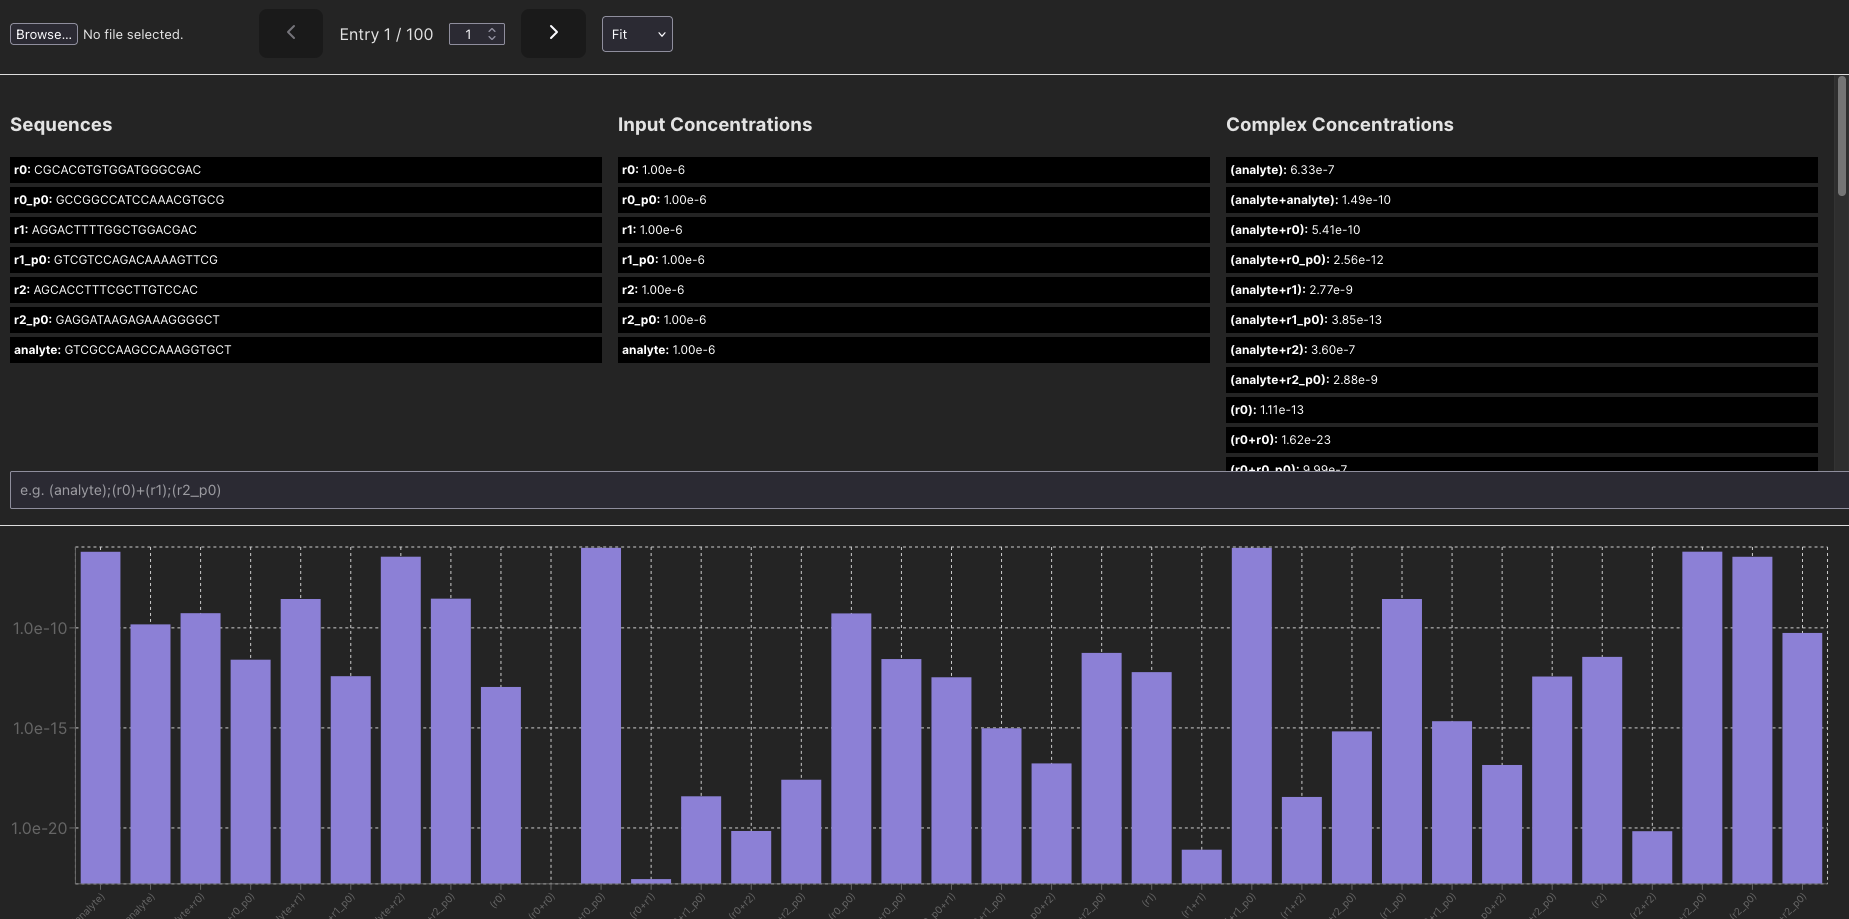The height and width of the screenshot is (919, 1849).
Task: Select complex row '(analyte+r0): 5.41e-10'
Action: (x=1522, y=230)
